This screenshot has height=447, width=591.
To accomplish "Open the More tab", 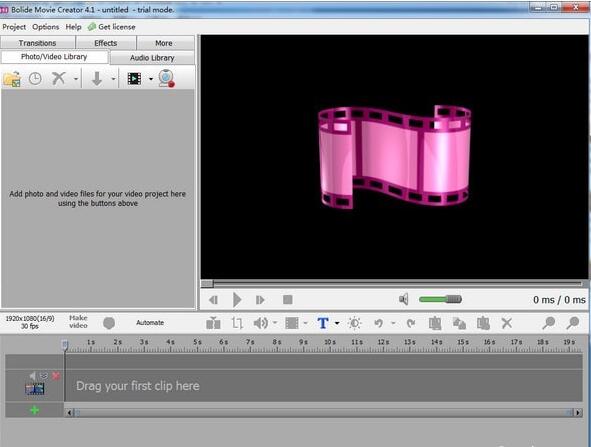I will click(164, 43).
